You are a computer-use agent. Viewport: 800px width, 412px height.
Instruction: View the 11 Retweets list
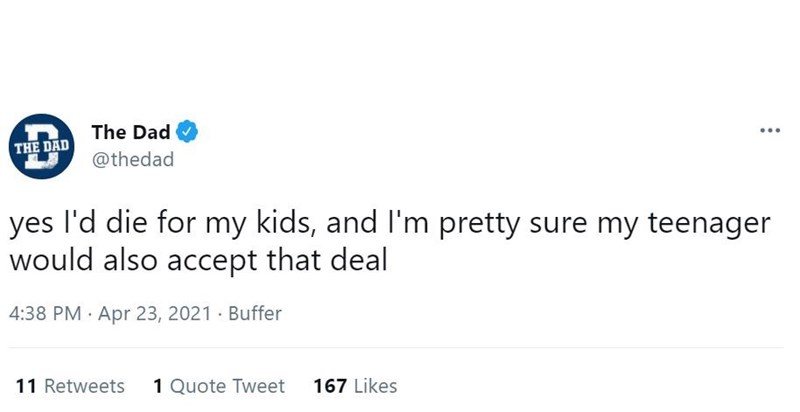tap(70, 386)
